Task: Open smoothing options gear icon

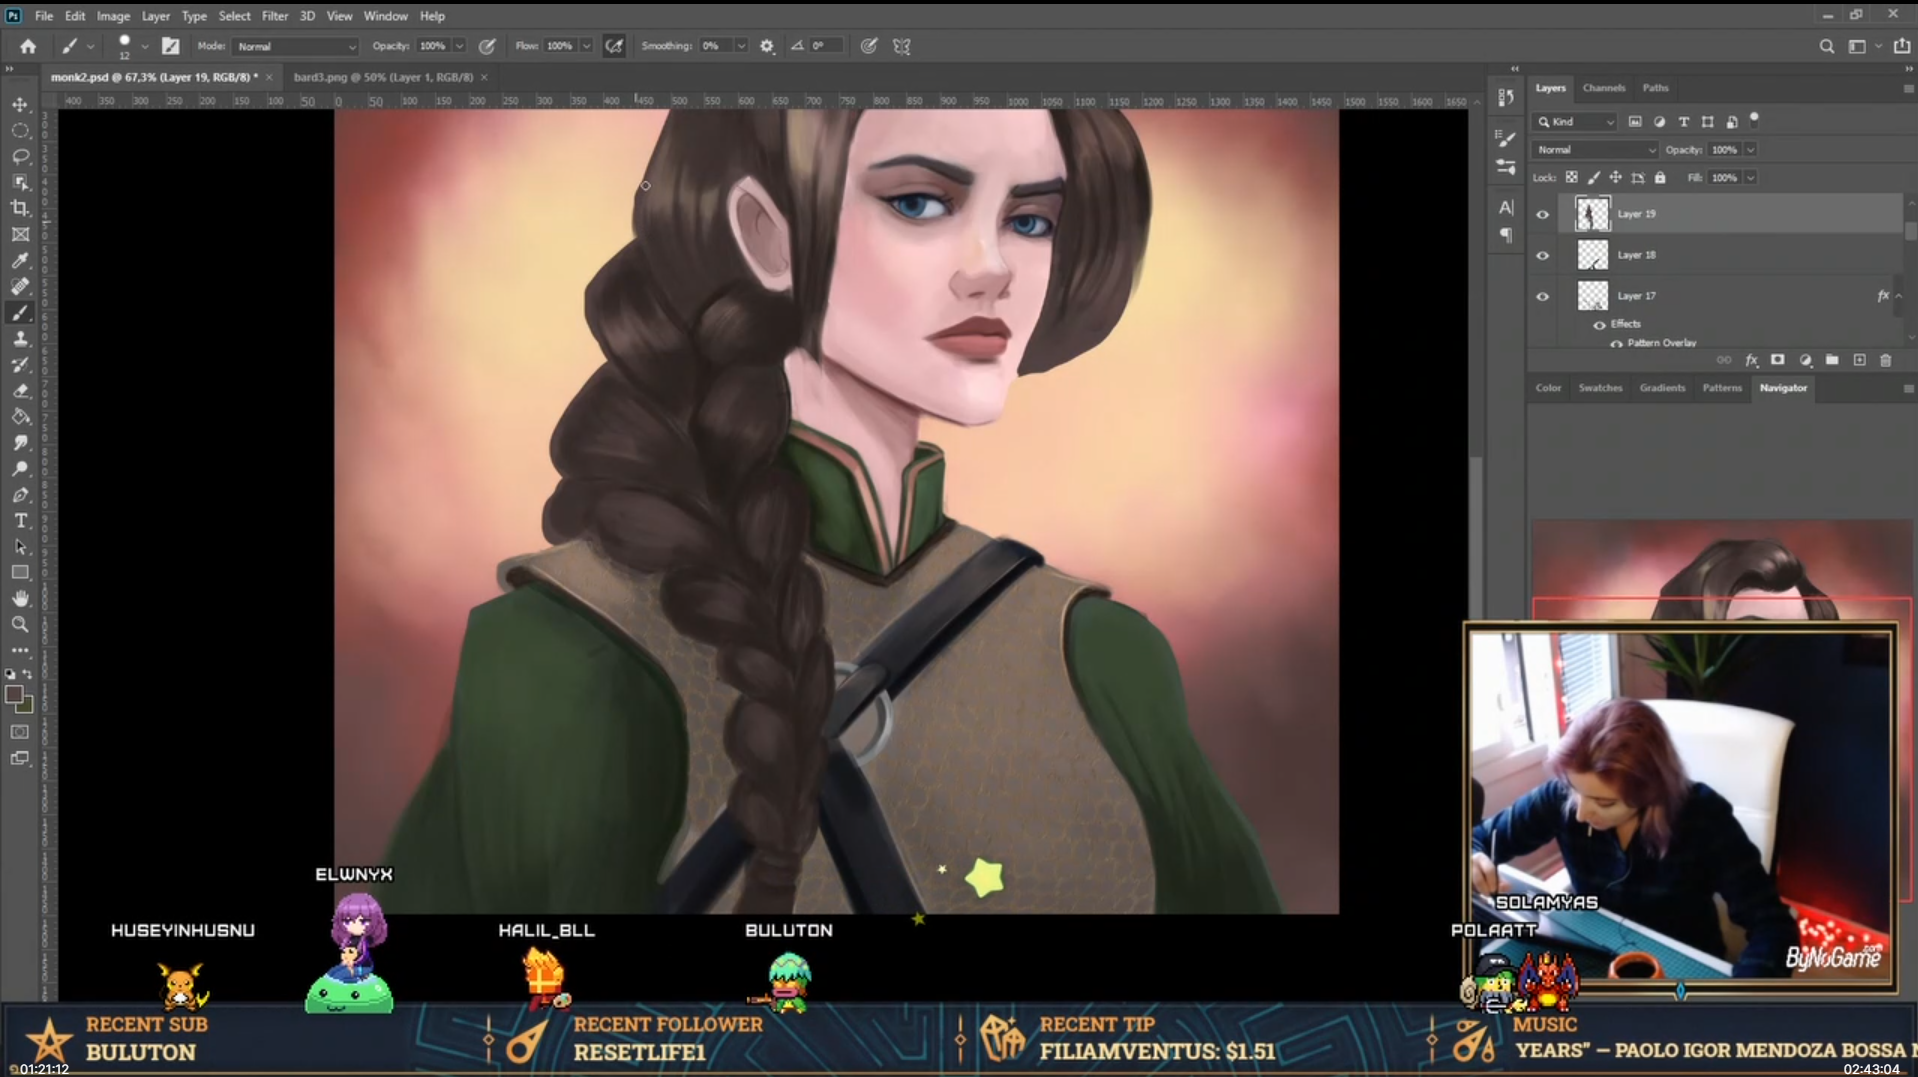Action: (x=767, y=46)
